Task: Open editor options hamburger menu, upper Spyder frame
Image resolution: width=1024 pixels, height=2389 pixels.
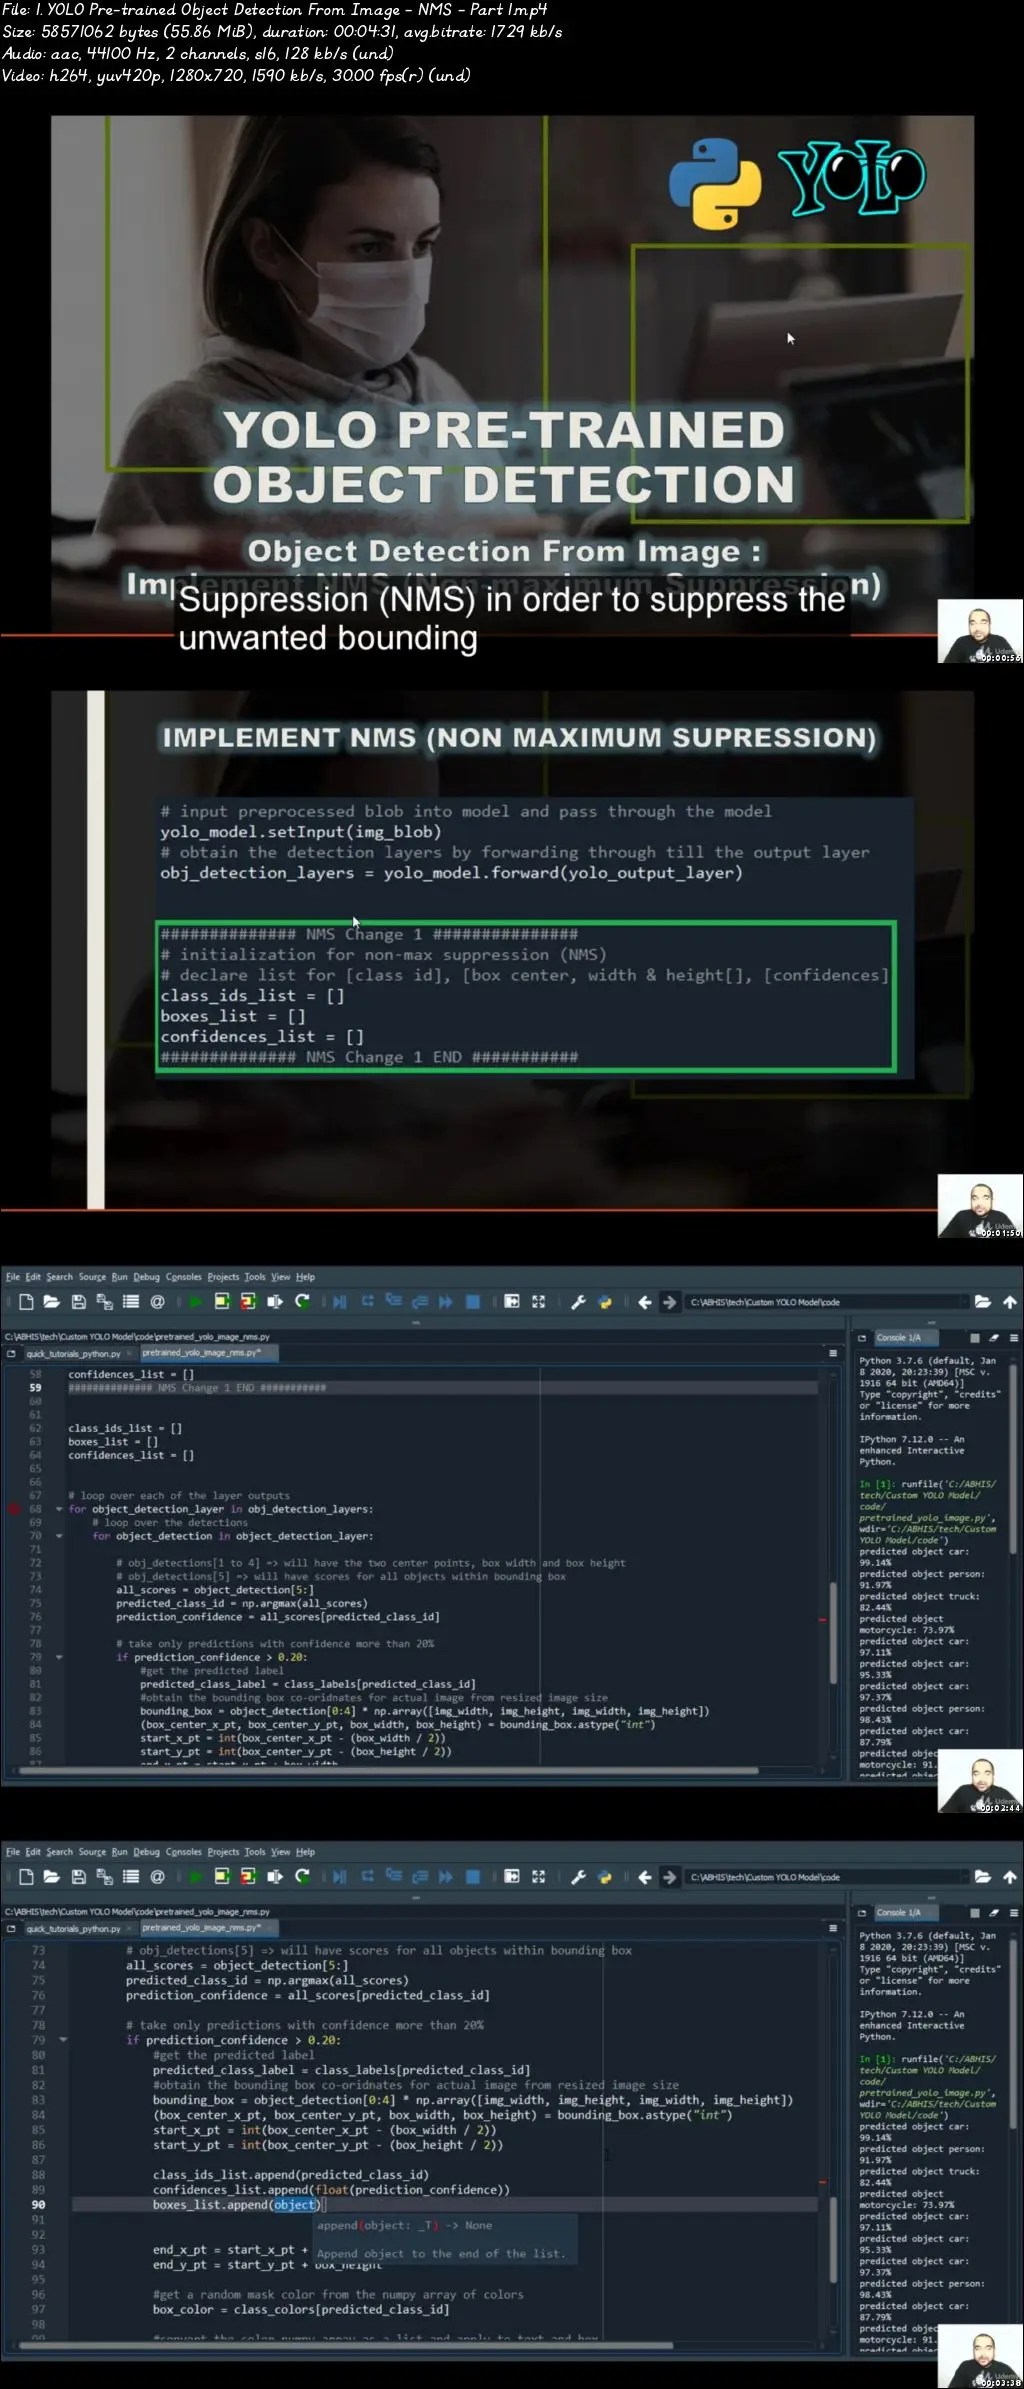Action: [833, 1353]
